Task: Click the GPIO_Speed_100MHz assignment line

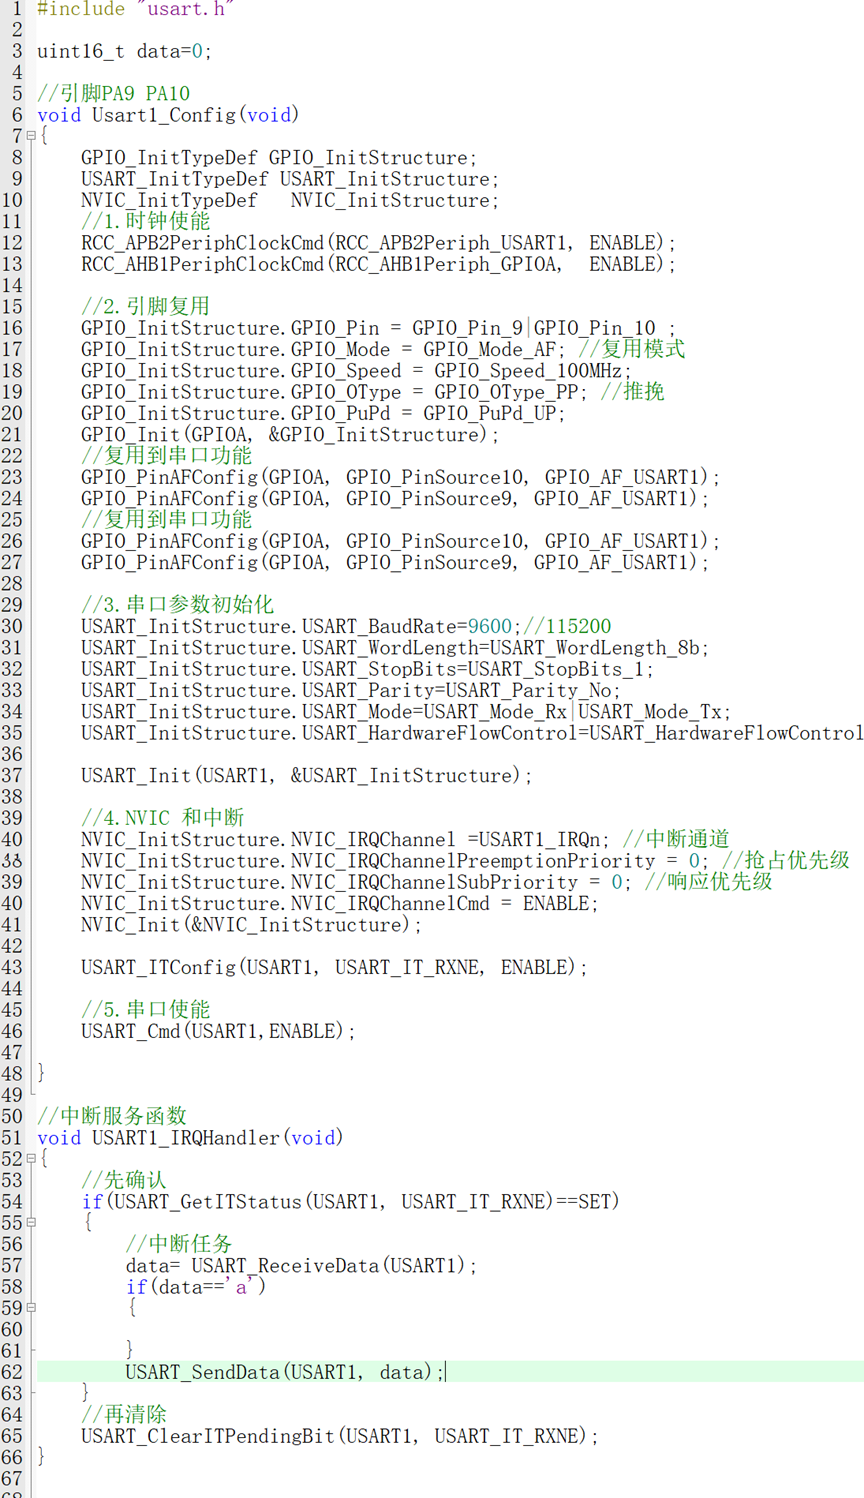Action: [357, 371]
